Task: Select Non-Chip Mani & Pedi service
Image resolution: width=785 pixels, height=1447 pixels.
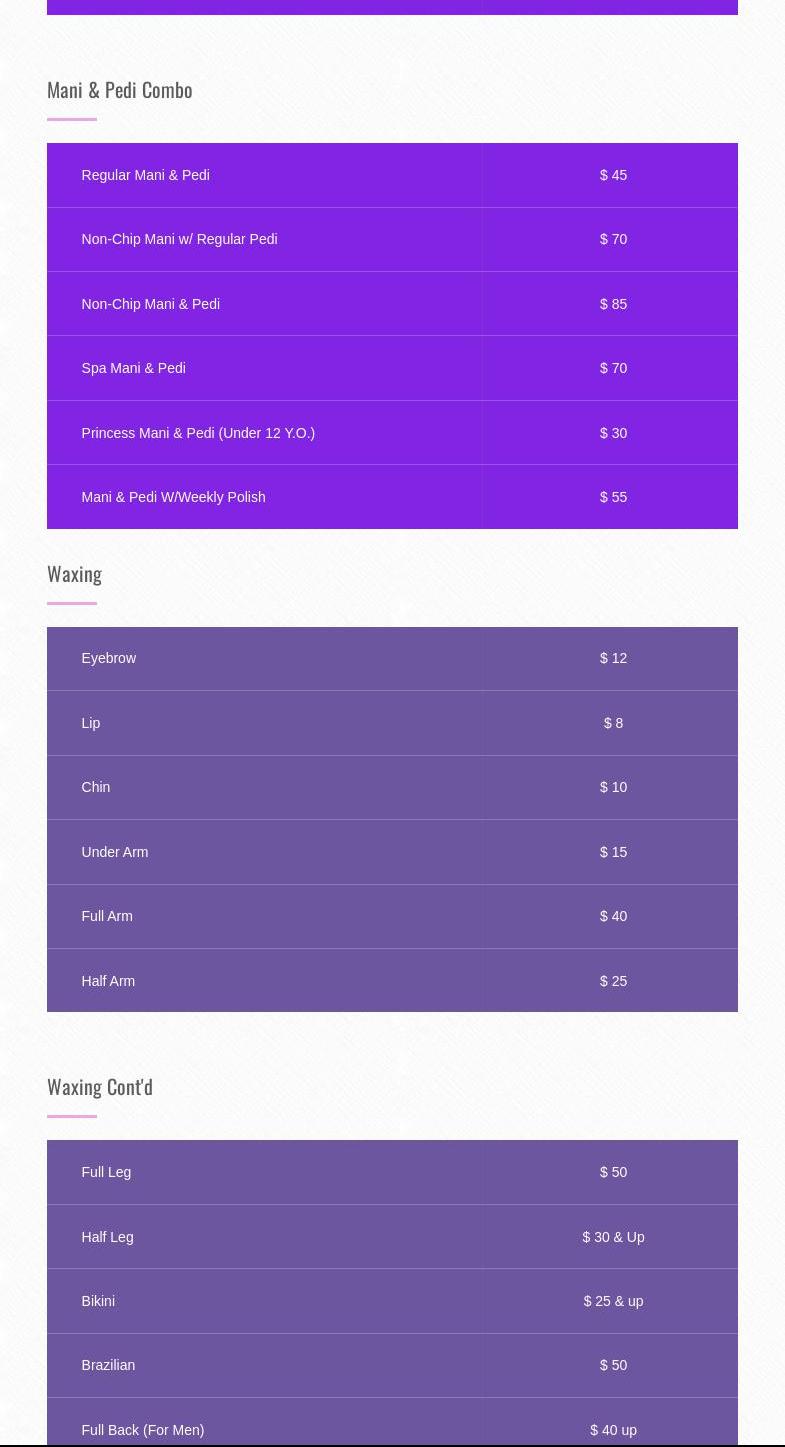Action: click(x=151, y=304)
